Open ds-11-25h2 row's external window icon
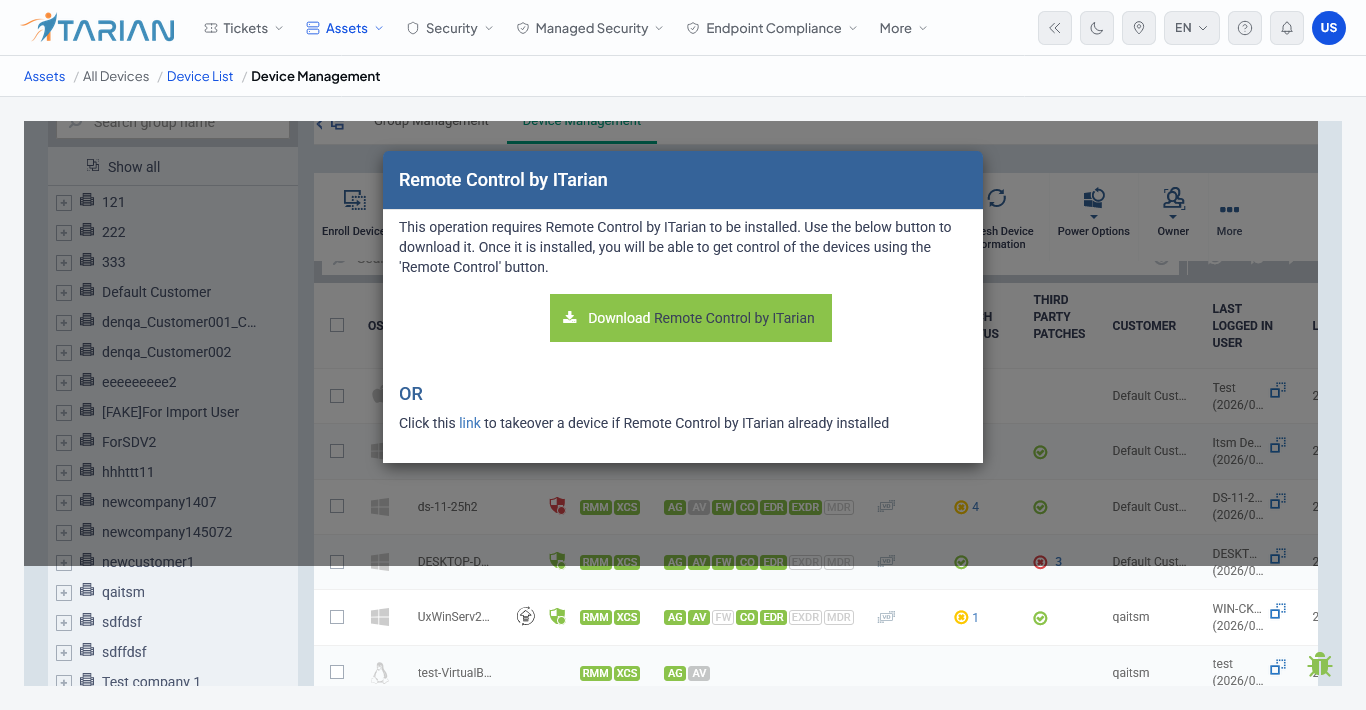Screen dimensions: 1366x710 (x=1278, y=499)
